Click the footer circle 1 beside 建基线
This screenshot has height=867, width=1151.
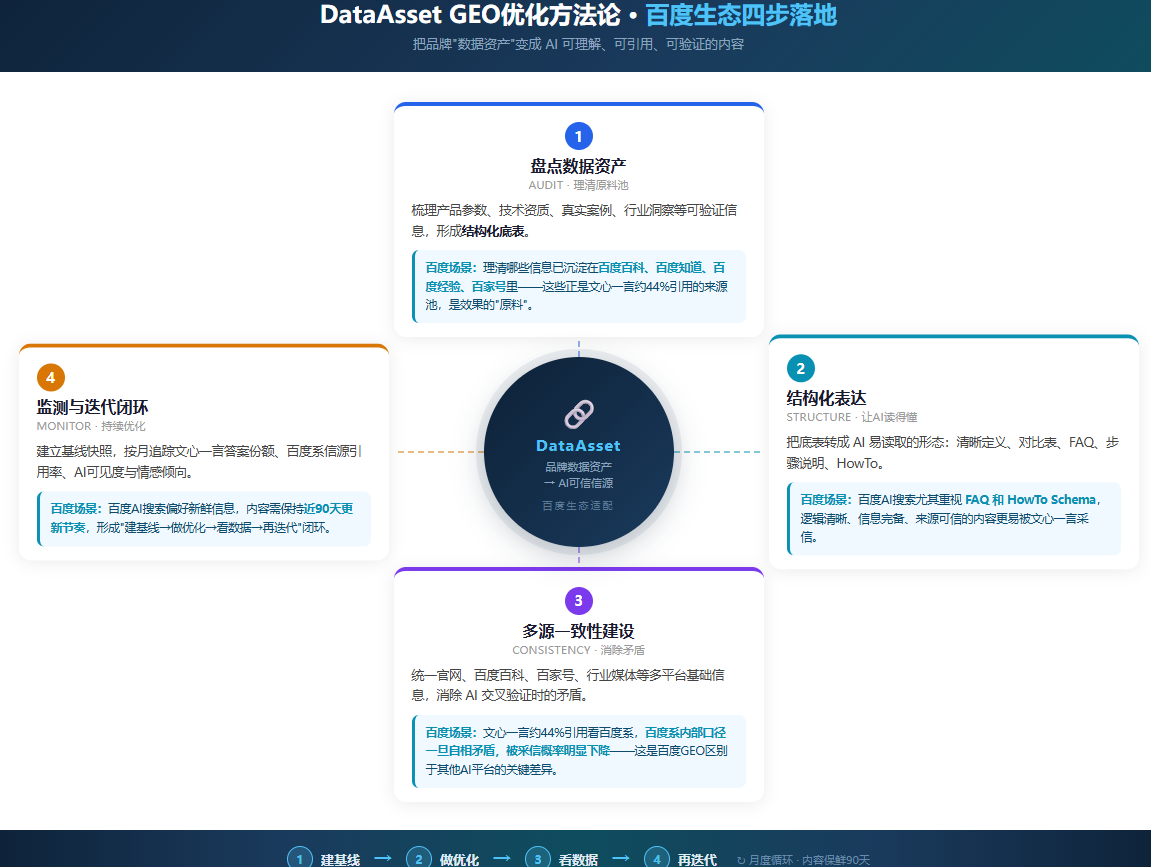click(299, 858)
